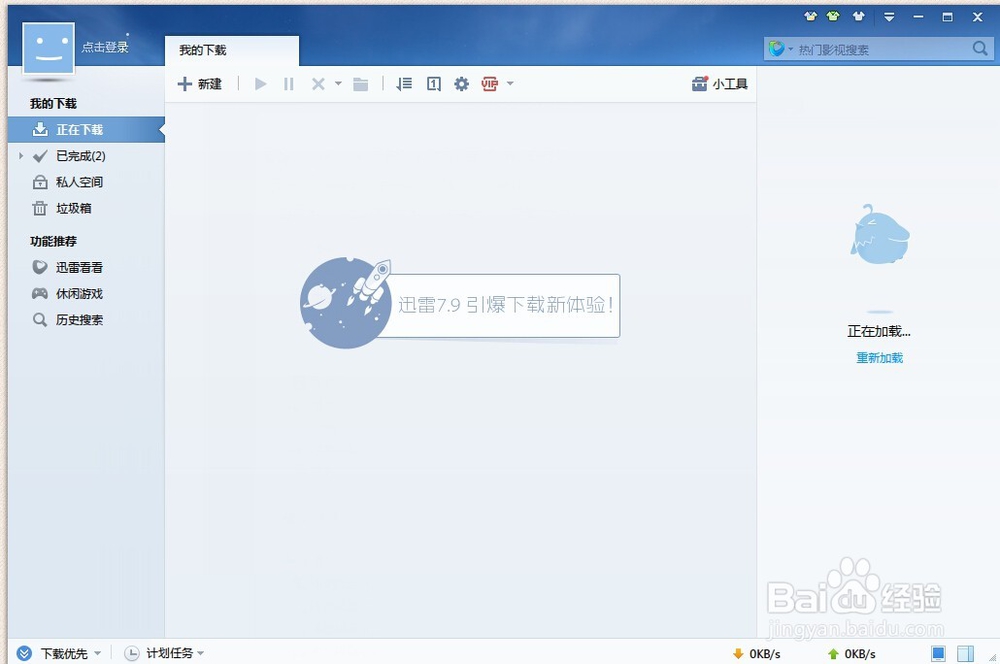This screenshot has height=664, width=1000.
Task: Expand 计划任务 dropdown arrow
Action: (x=200, y=653)
